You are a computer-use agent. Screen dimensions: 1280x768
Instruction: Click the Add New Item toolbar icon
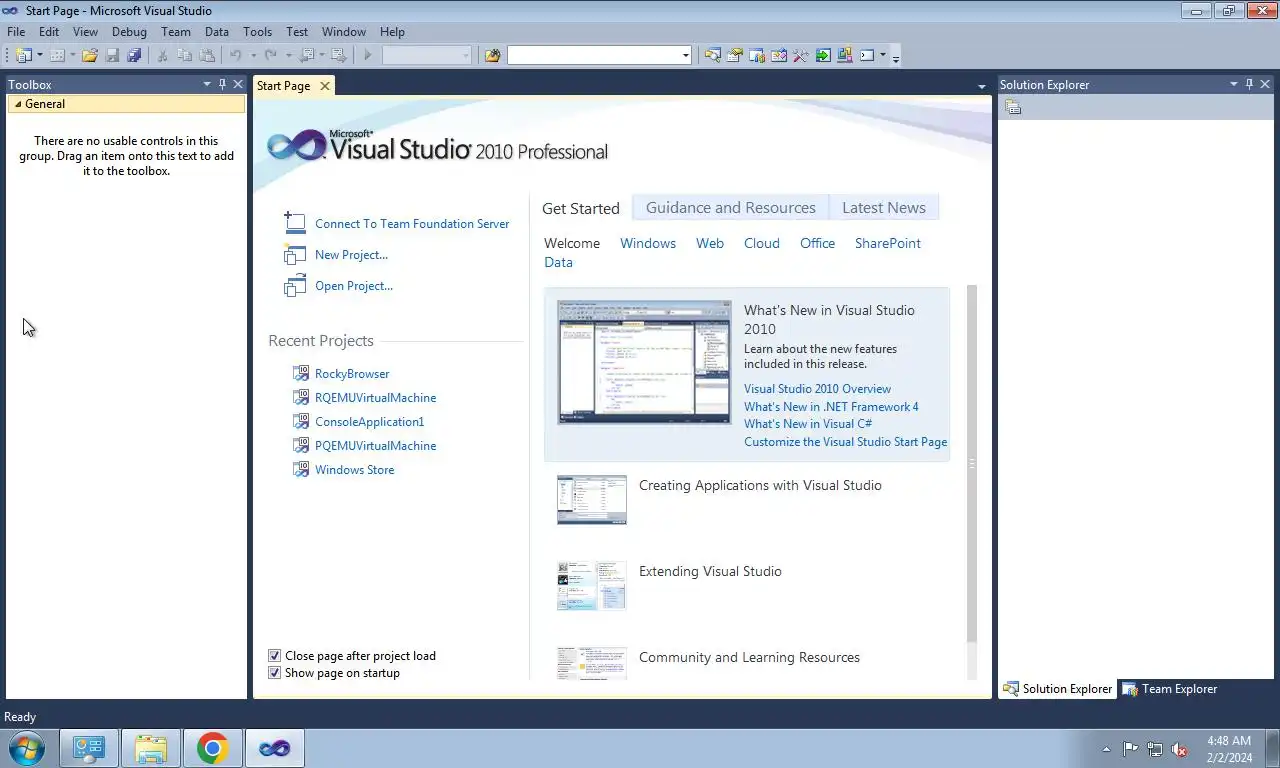[x=57, y=55]
